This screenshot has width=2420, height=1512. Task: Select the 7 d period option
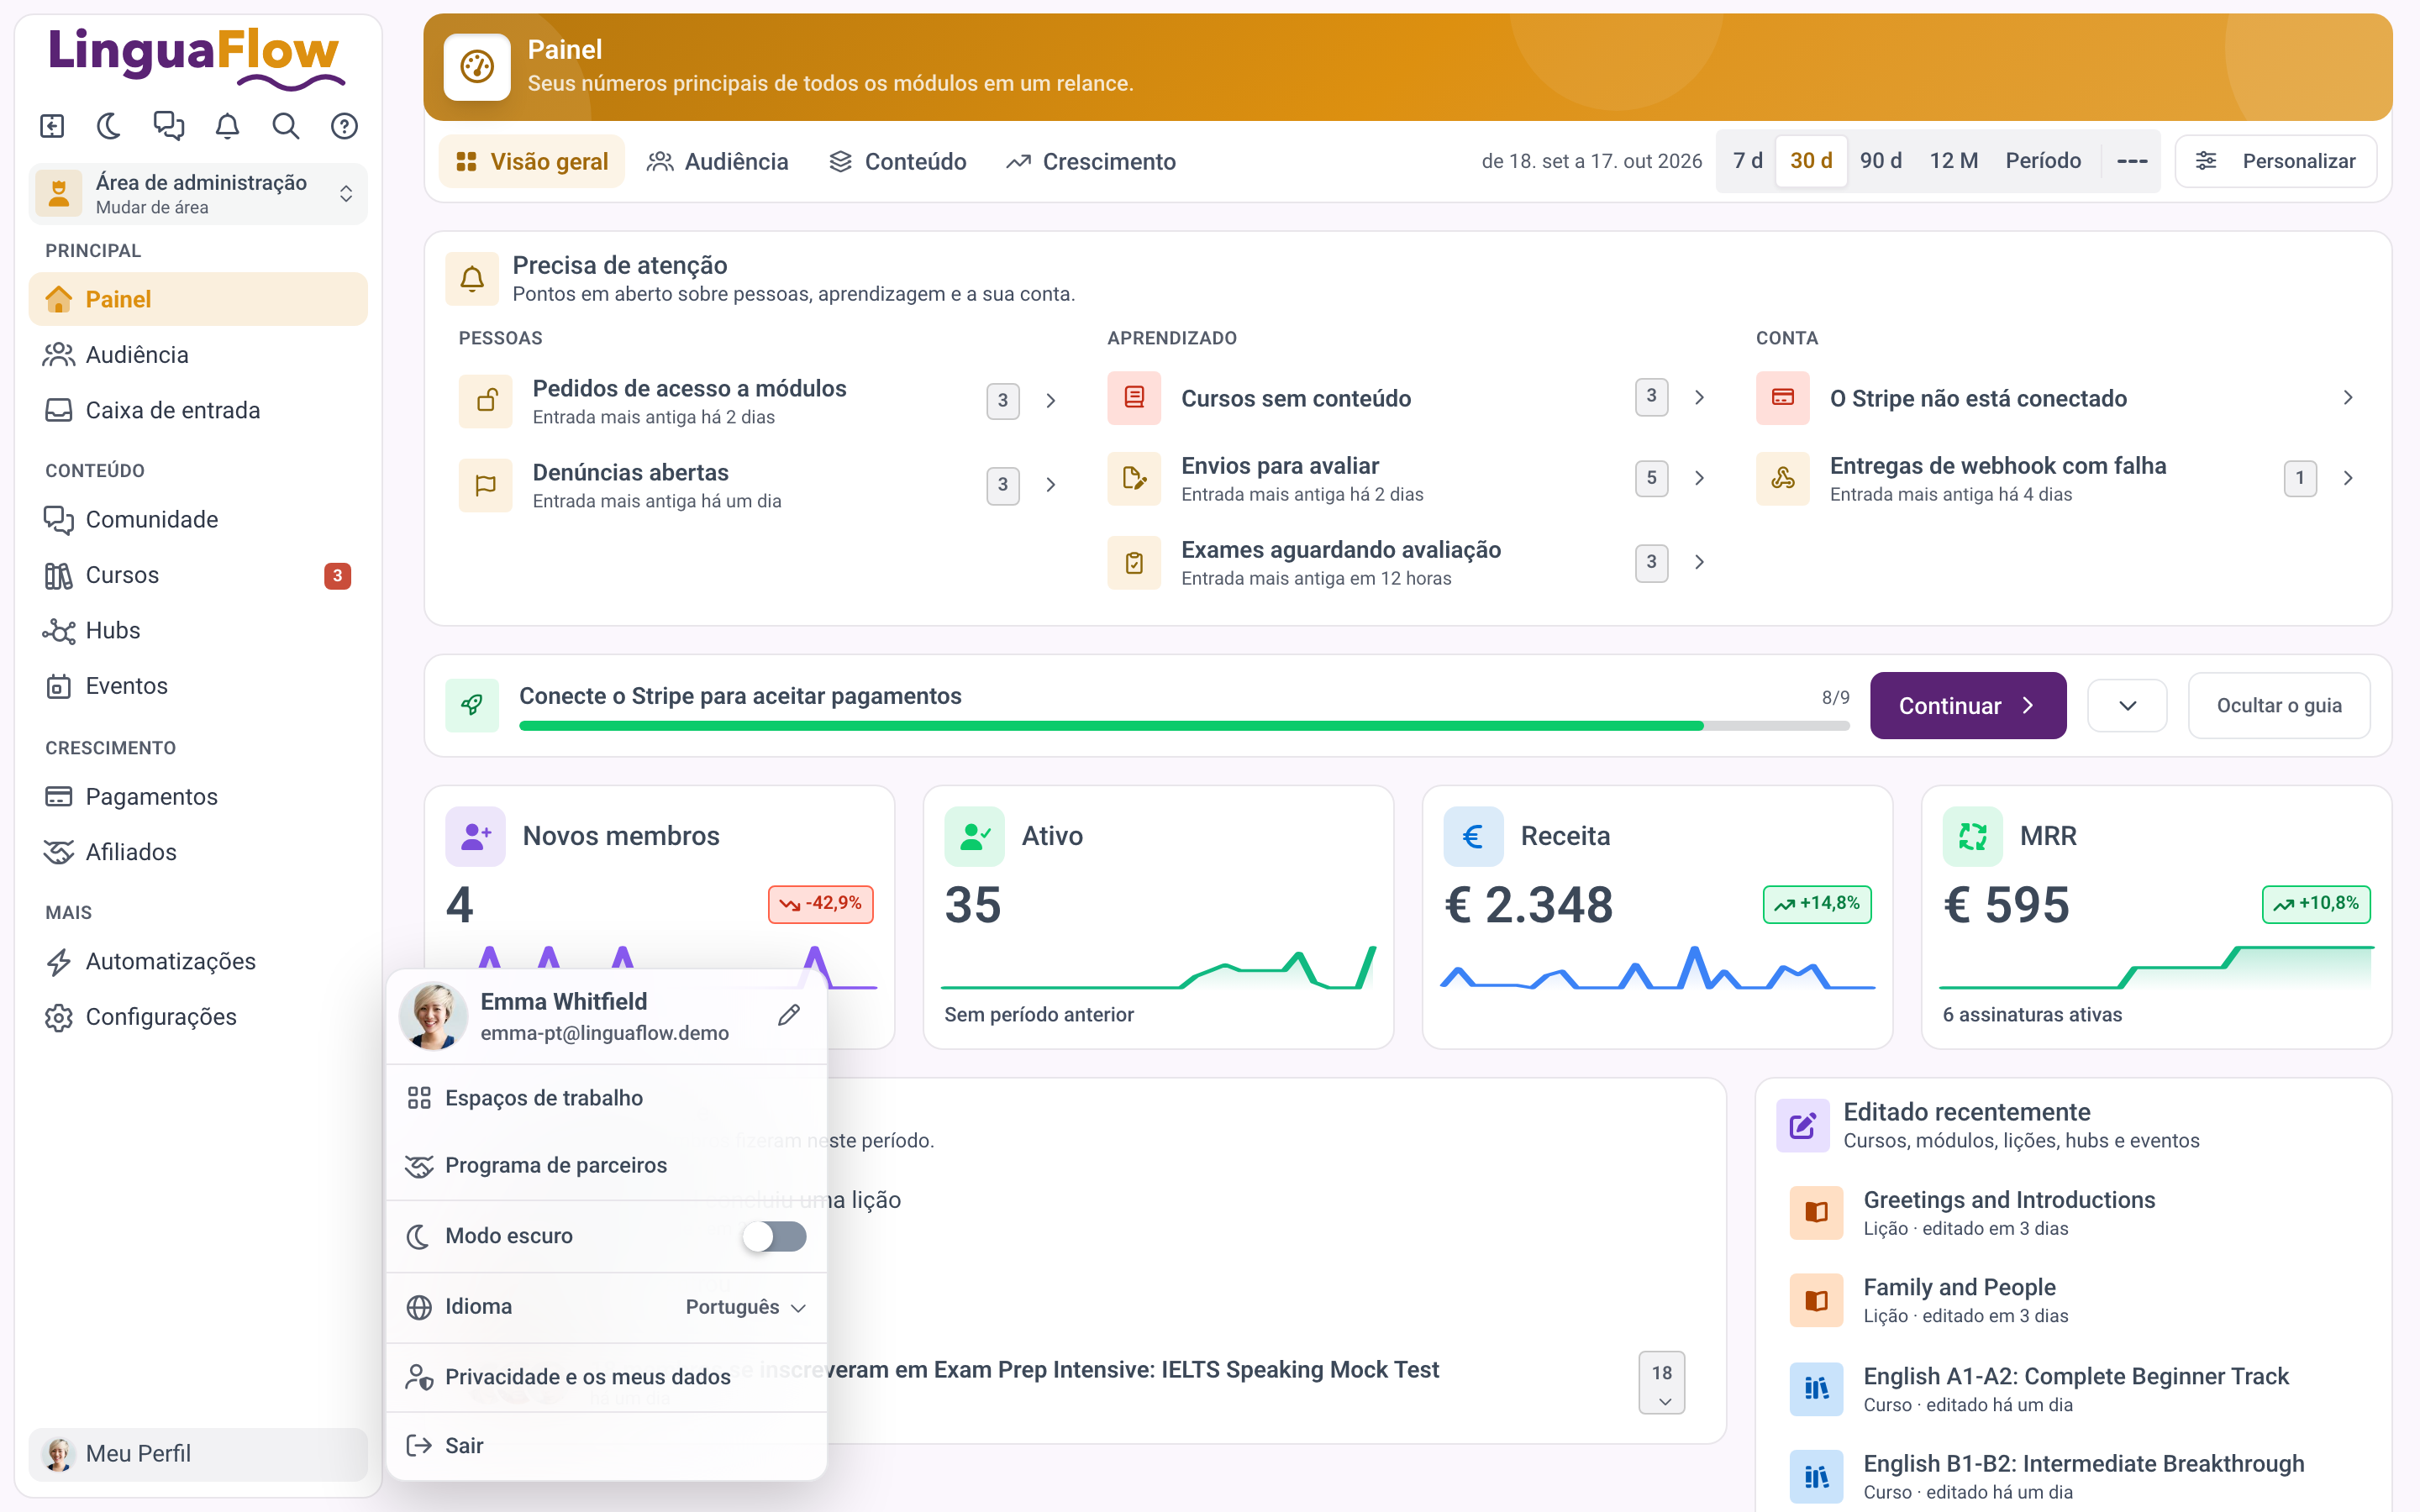coord(1747,161)
